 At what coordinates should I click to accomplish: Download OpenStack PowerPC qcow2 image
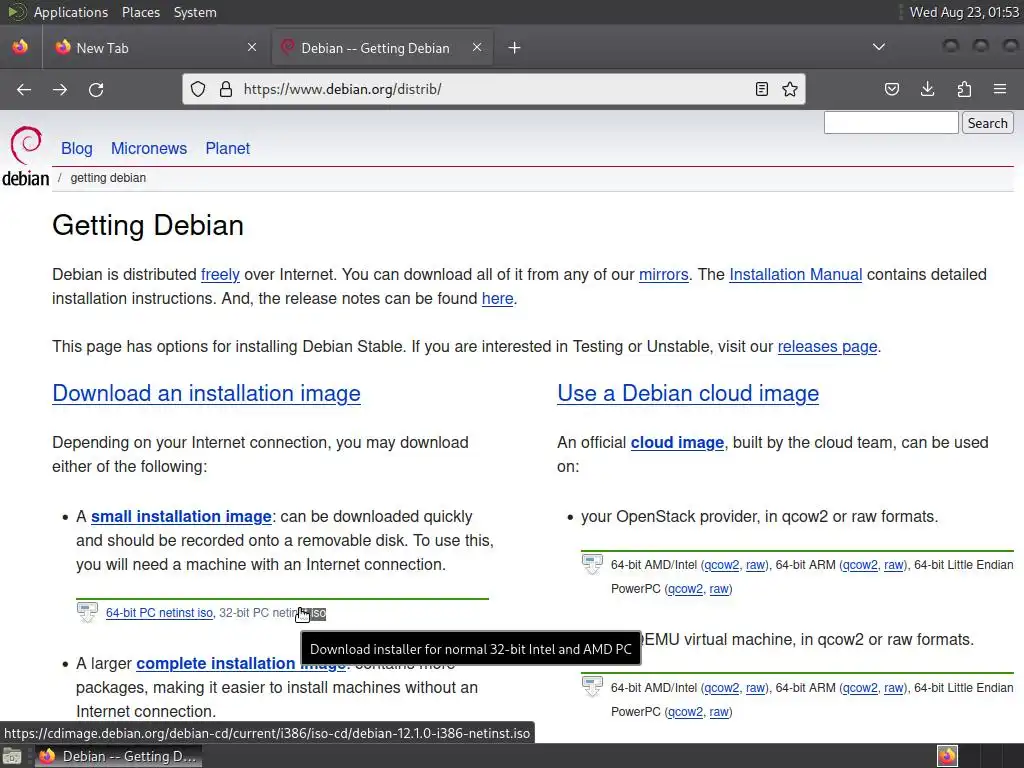[x=685, y=589]
